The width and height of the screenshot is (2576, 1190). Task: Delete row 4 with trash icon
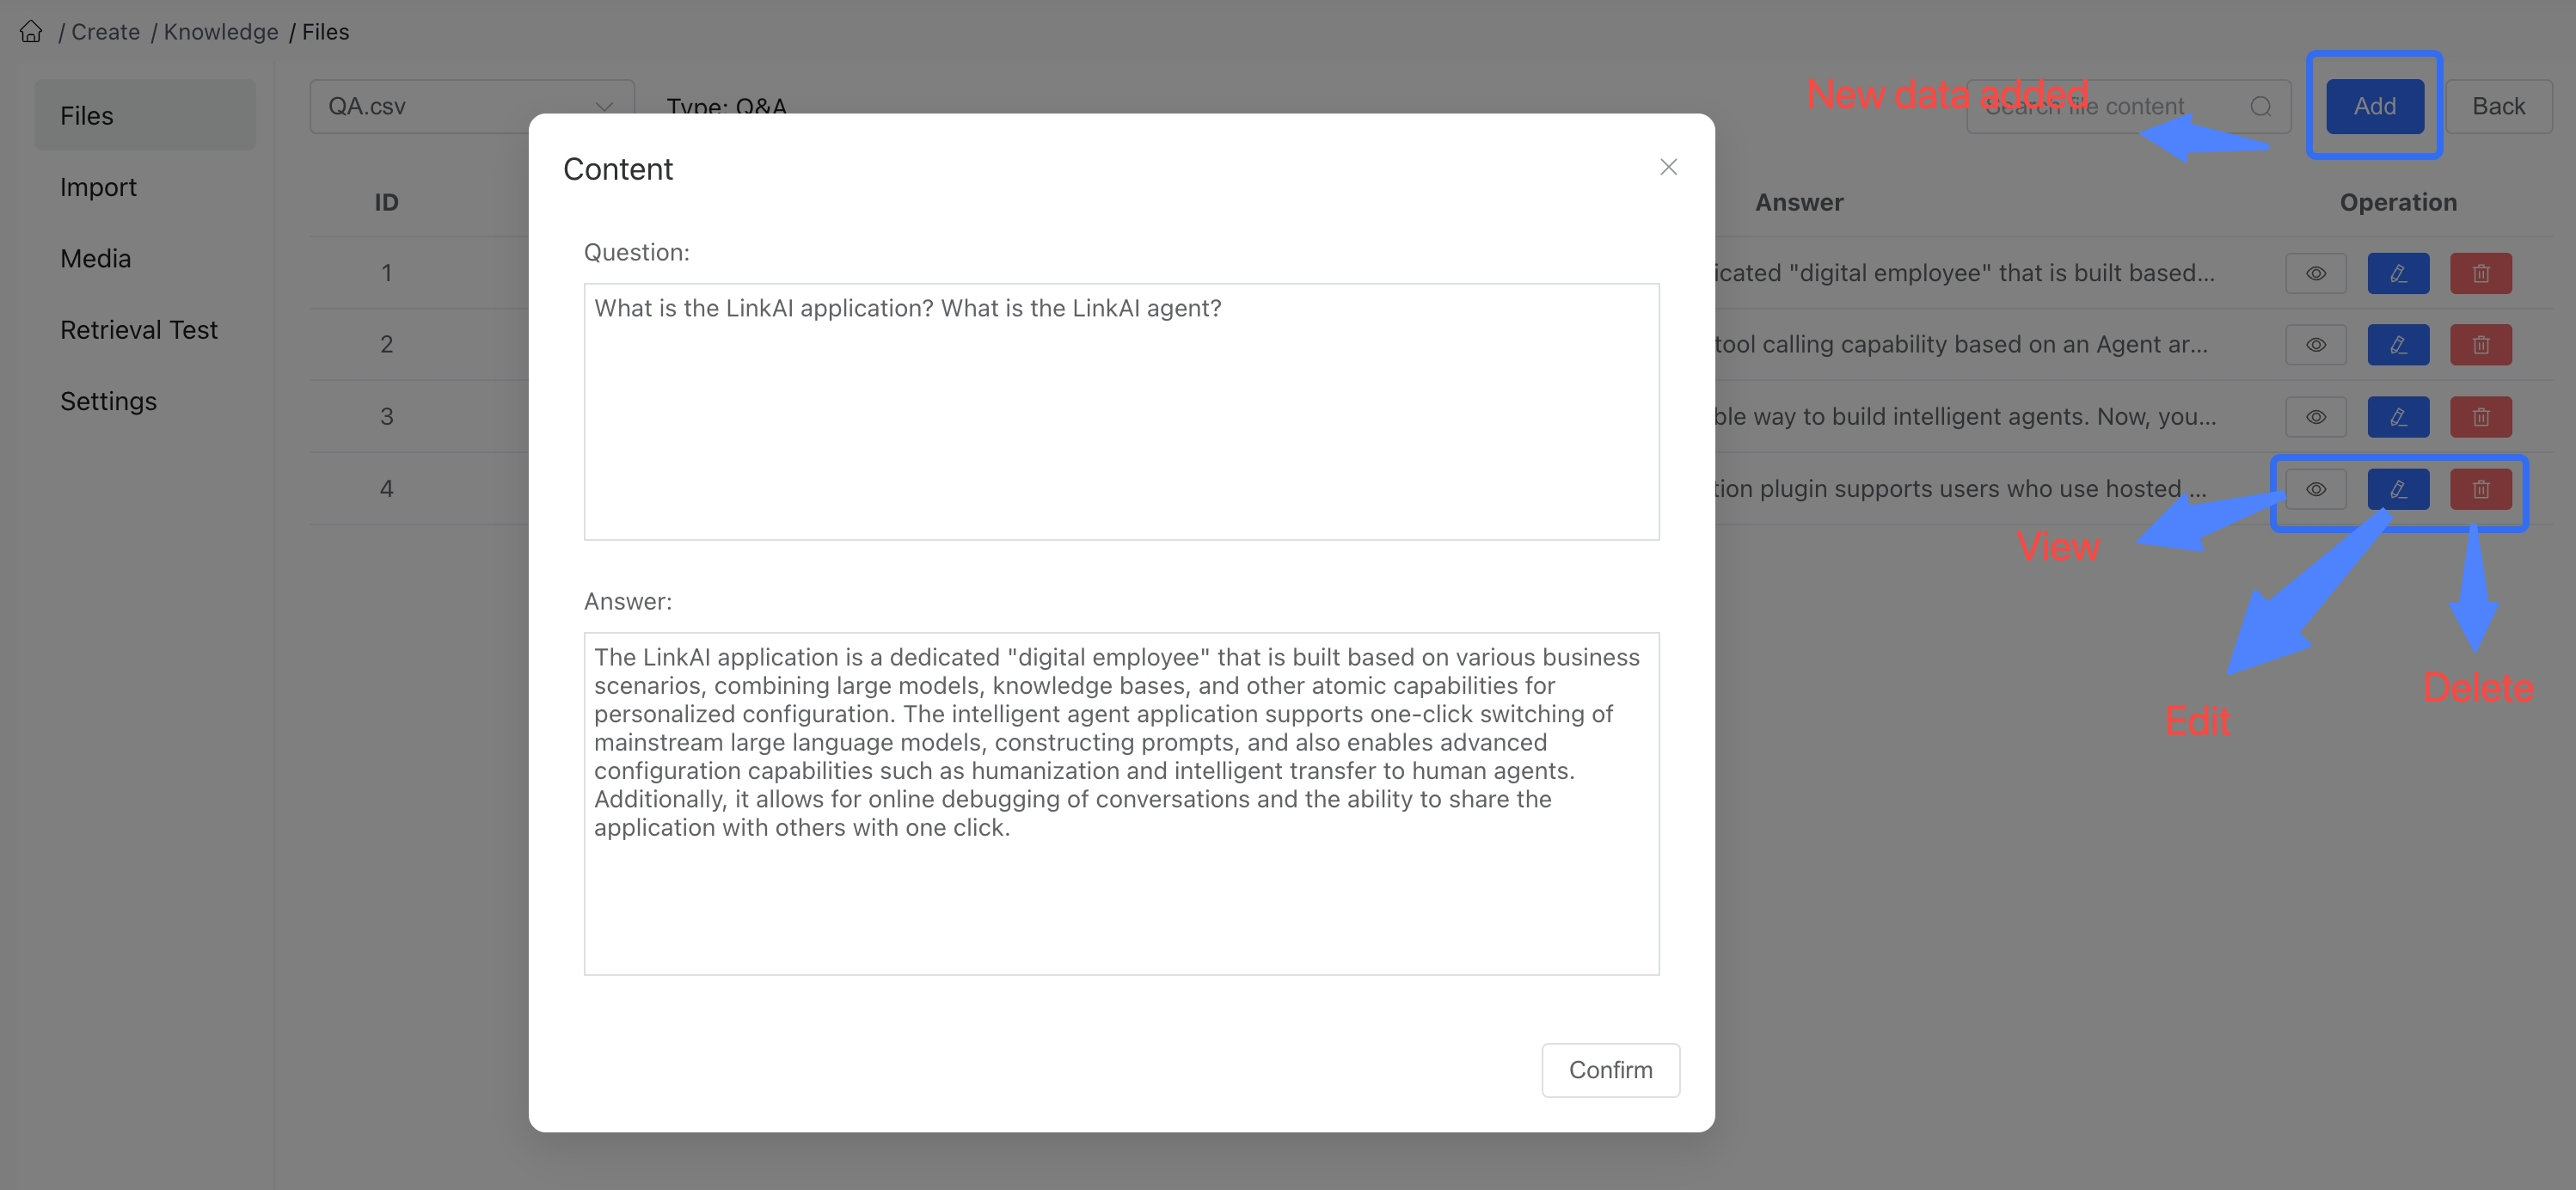click(2481, 489)
